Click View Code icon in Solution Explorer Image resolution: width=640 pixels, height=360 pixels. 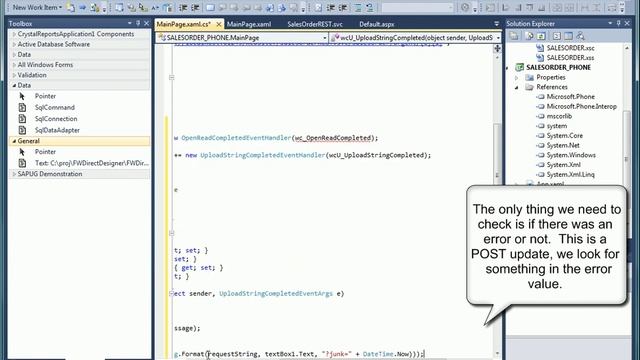[557, 36]
